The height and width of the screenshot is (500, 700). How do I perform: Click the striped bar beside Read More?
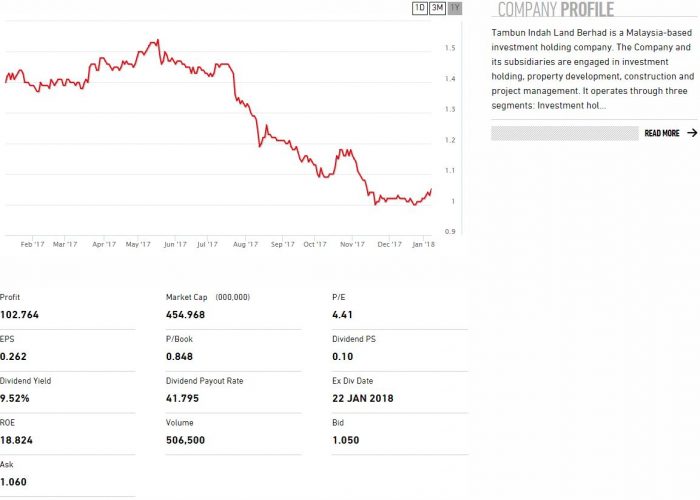[x=564, y=133]
